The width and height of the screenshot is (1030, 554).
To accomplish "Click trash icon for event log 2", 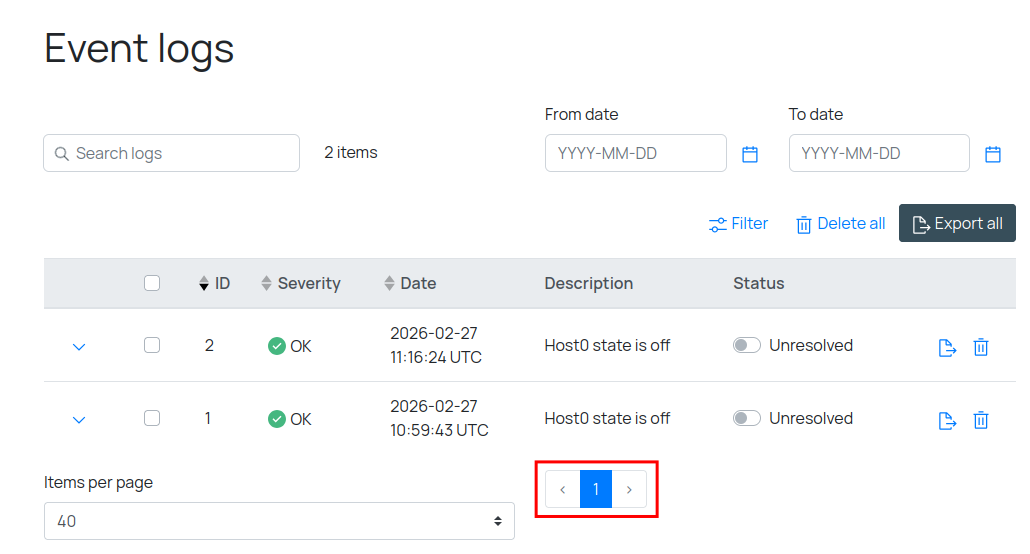I will (x=981, y=347).
